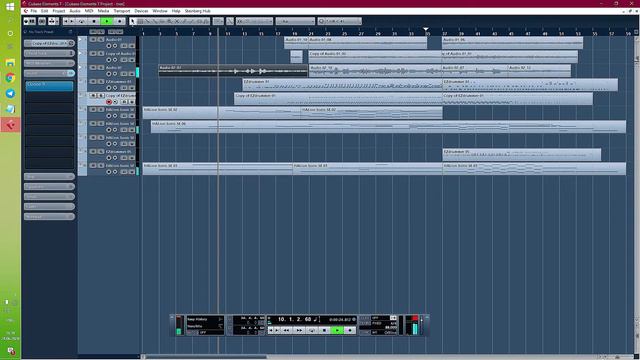
Task: Click the Record button in the transport panel
Action: (350, 330)
